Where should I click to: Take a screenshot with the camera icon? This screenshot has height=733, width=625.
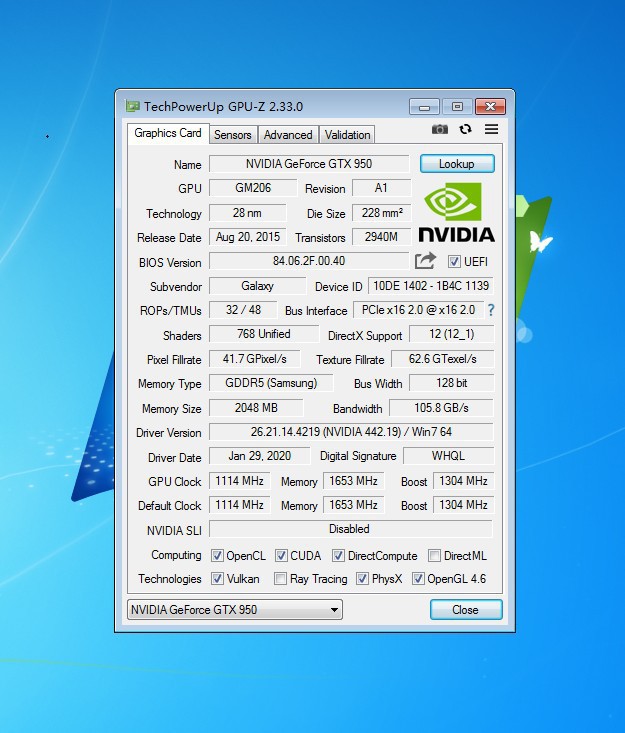(439, 129)
